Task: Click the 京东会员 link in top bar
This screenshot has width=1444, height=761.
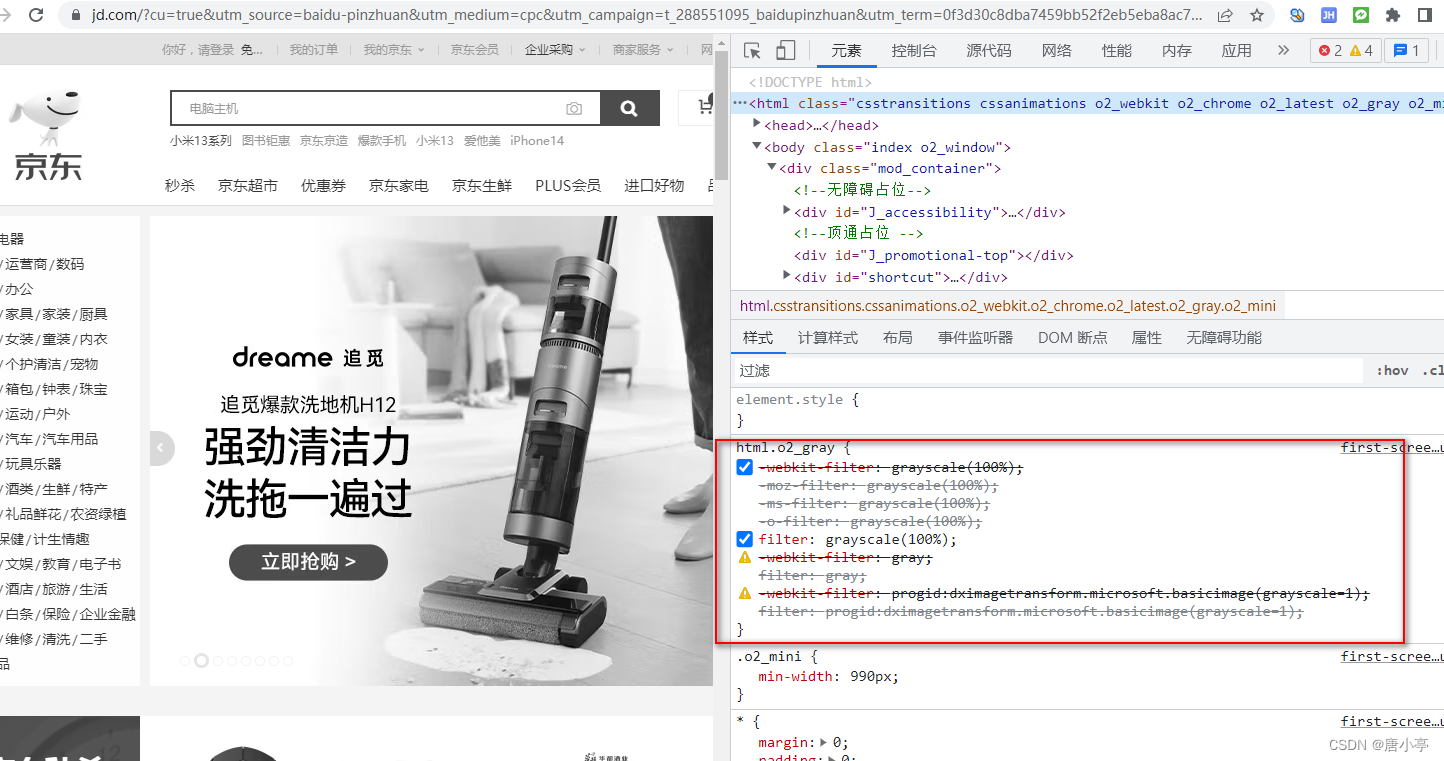Action: coord(474,50)
